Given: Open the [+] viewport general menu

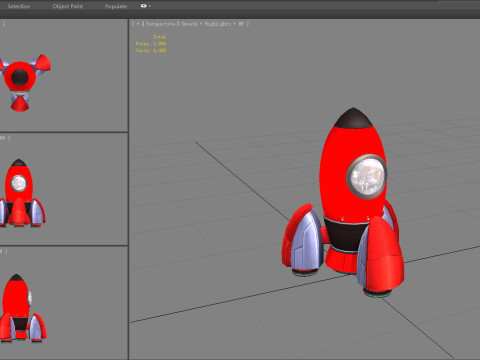Looking at the screenshot, I should (138, 24).
